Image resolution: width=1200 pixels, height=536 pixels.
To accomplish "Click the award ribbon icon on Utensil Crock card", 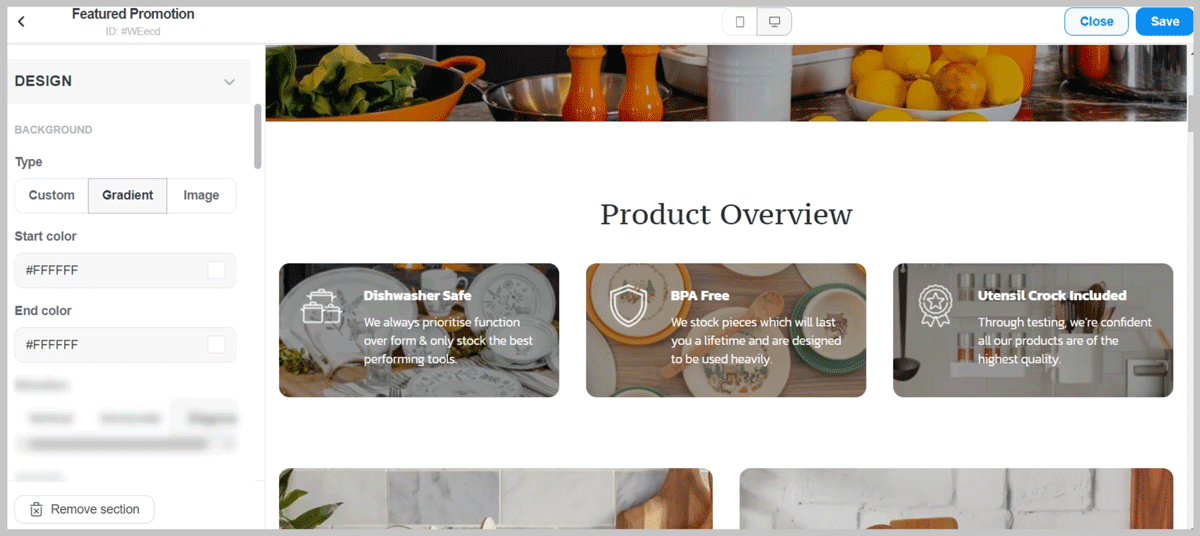I will [x=936, y=306].
